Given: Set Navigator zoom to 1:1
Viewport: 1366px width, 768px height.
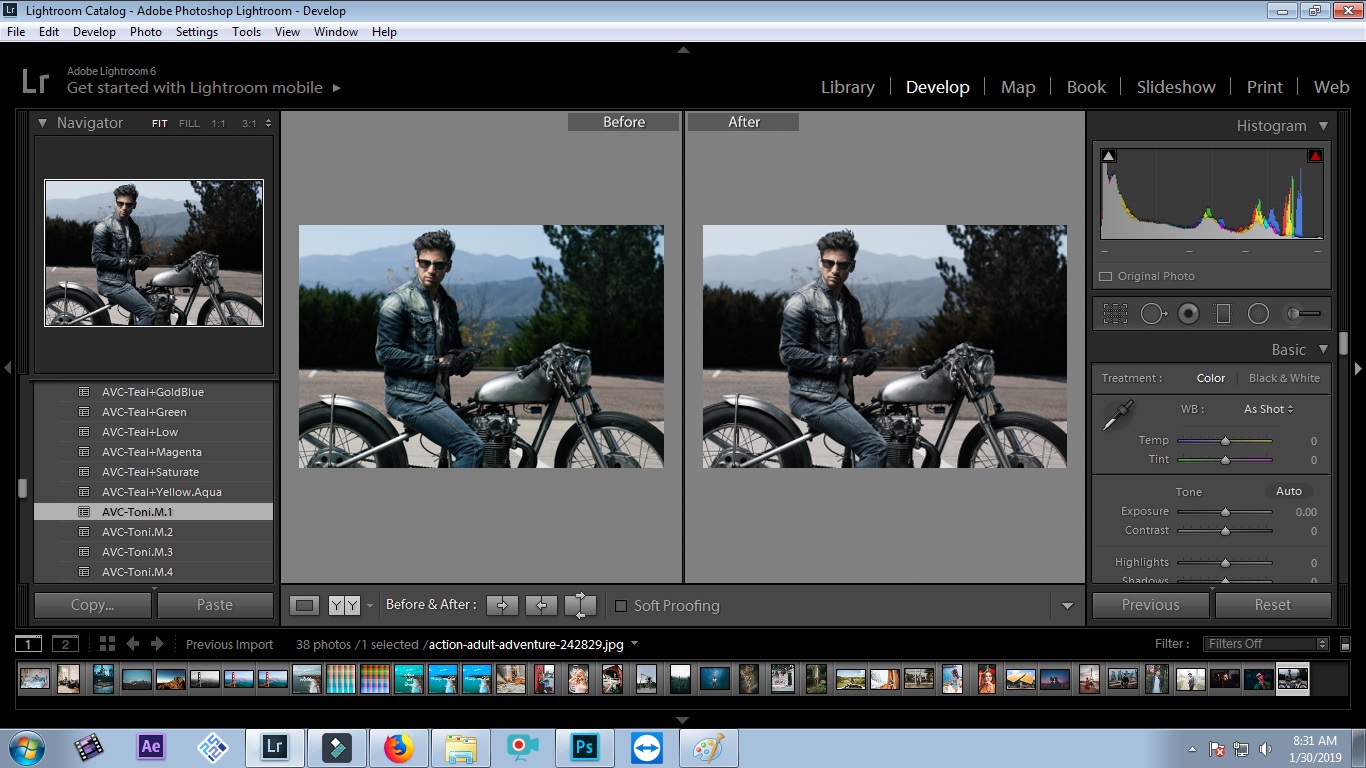Looking at the screenshot, I should 218,124.
